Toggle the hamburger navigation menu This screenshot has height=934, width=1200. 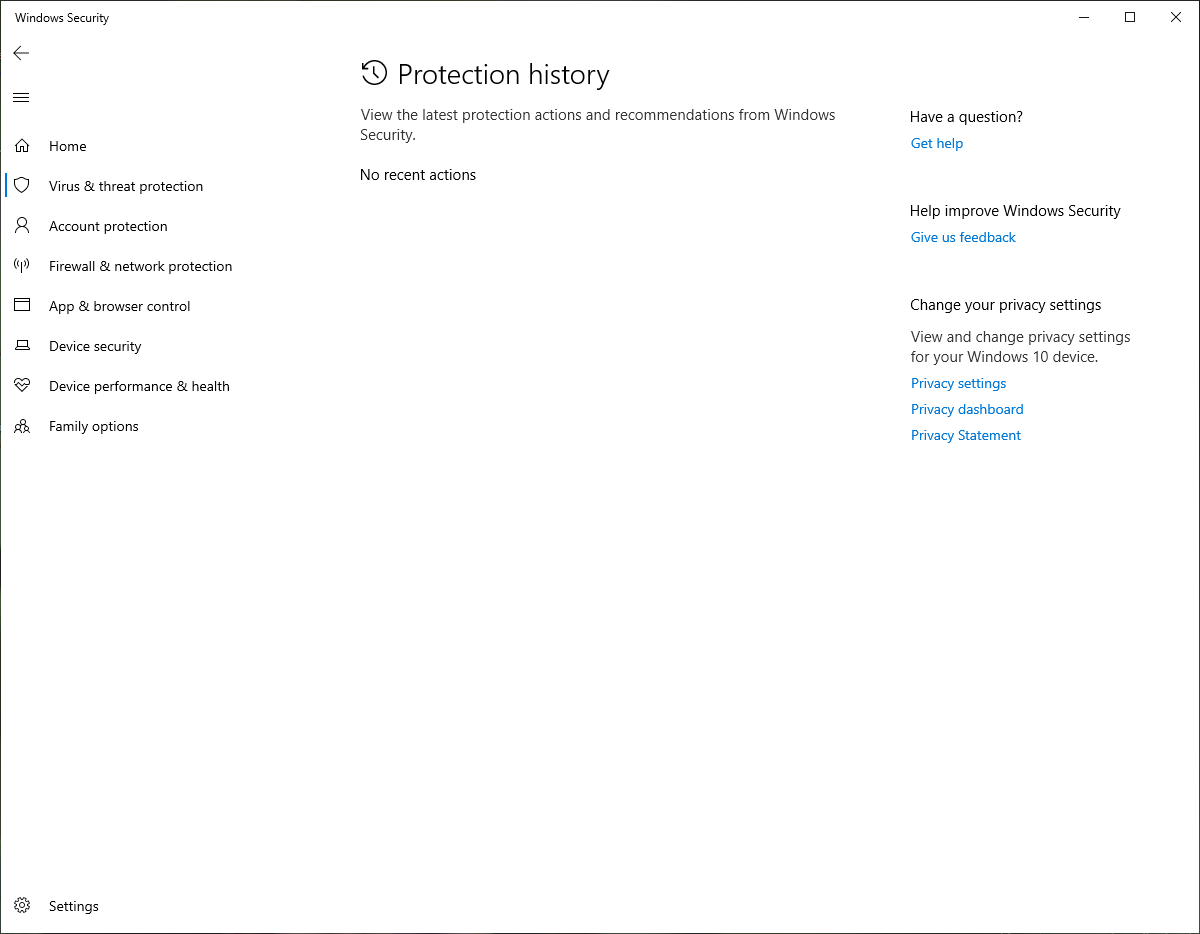coord(21,97)
